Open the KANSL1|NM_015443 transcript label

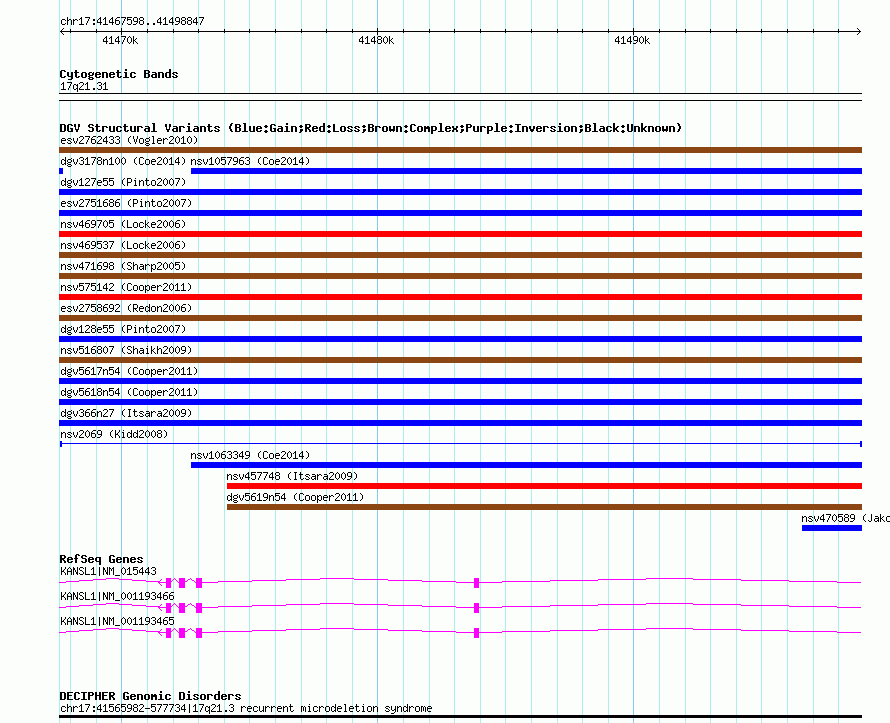[x=108, y=571]
